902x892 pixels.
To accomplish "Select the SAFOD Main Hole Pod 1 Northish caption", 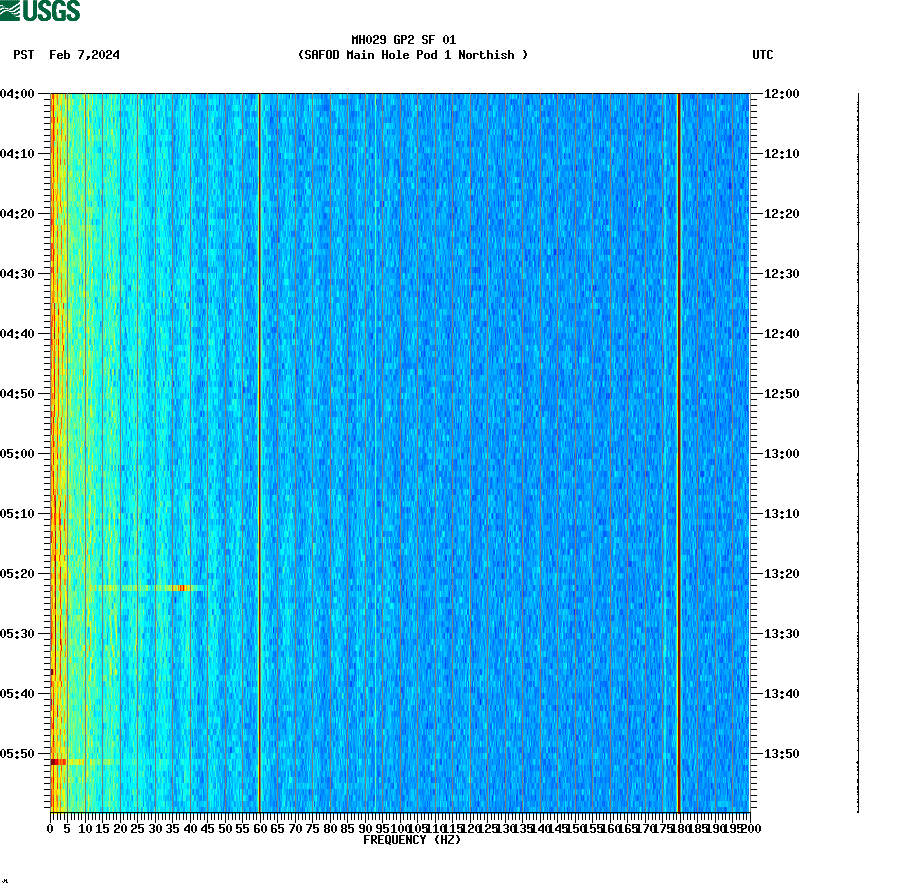I will 411,56.
